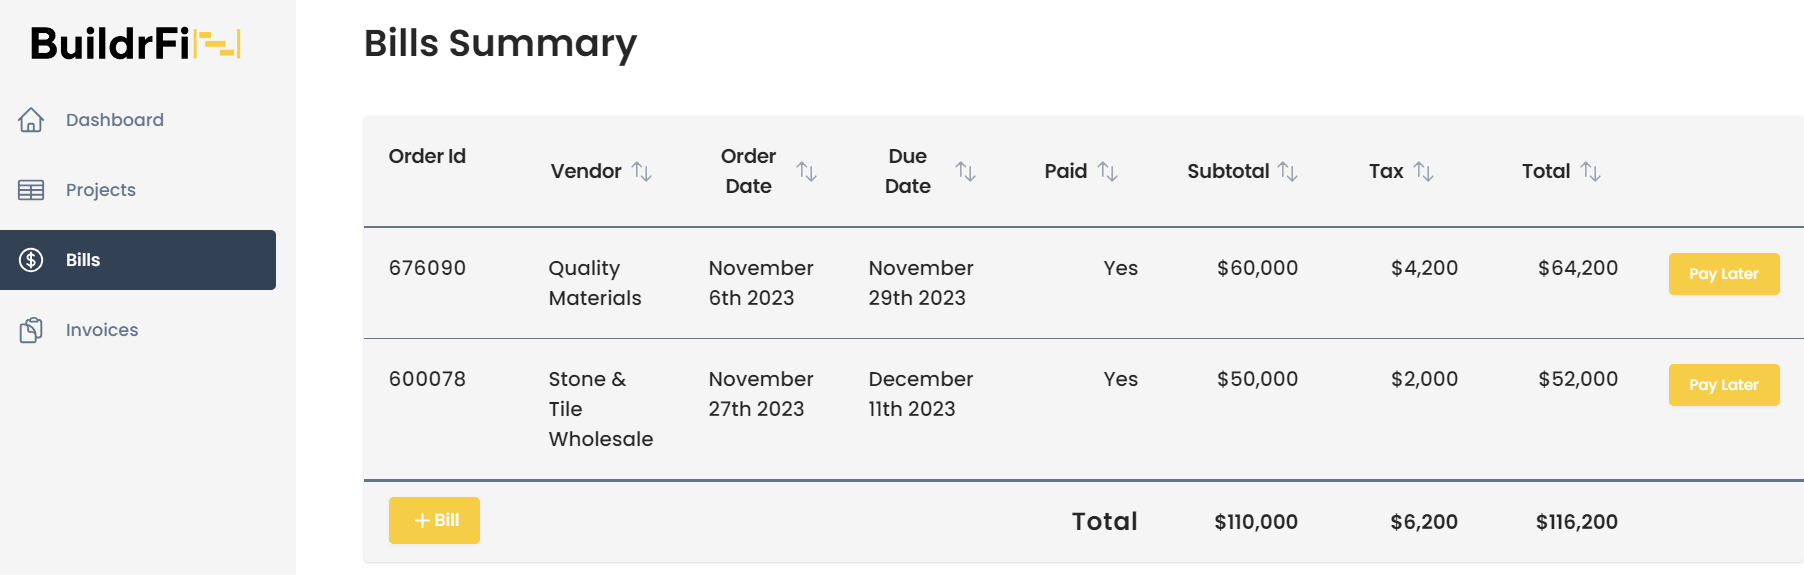Sort by Total column arrows icon
Screen dimensions: 1804x575
[1591, 172]
